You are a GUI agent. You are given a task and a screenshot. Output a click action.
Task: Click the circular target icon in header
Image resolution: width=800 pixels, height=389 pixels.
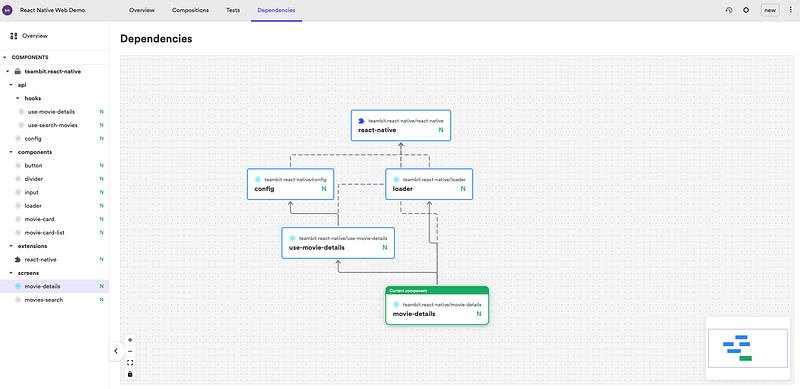coord(746,10)
